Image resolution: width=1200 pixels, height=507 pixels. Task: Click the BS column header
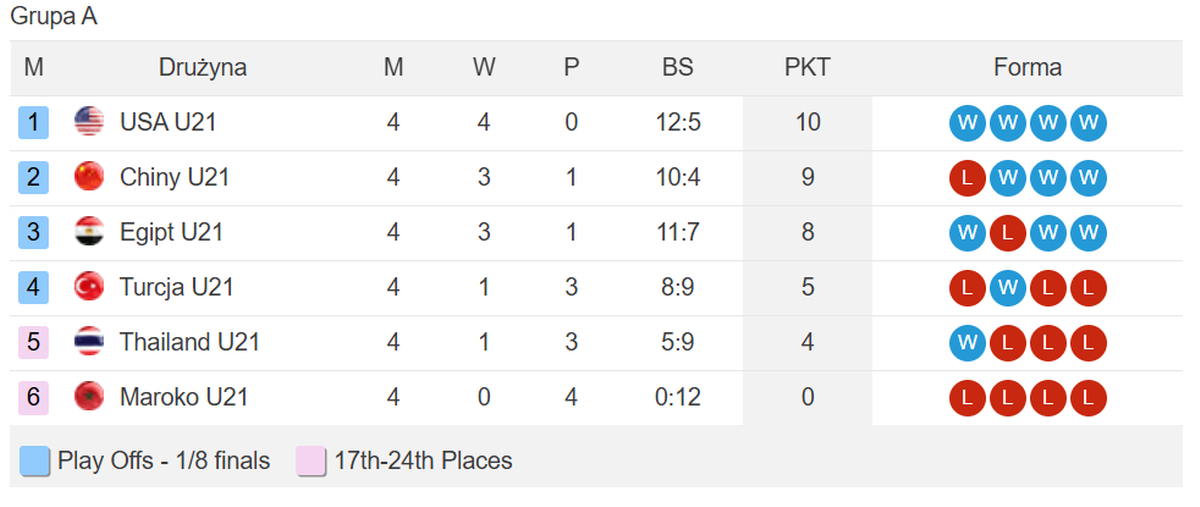pos(677,68)
